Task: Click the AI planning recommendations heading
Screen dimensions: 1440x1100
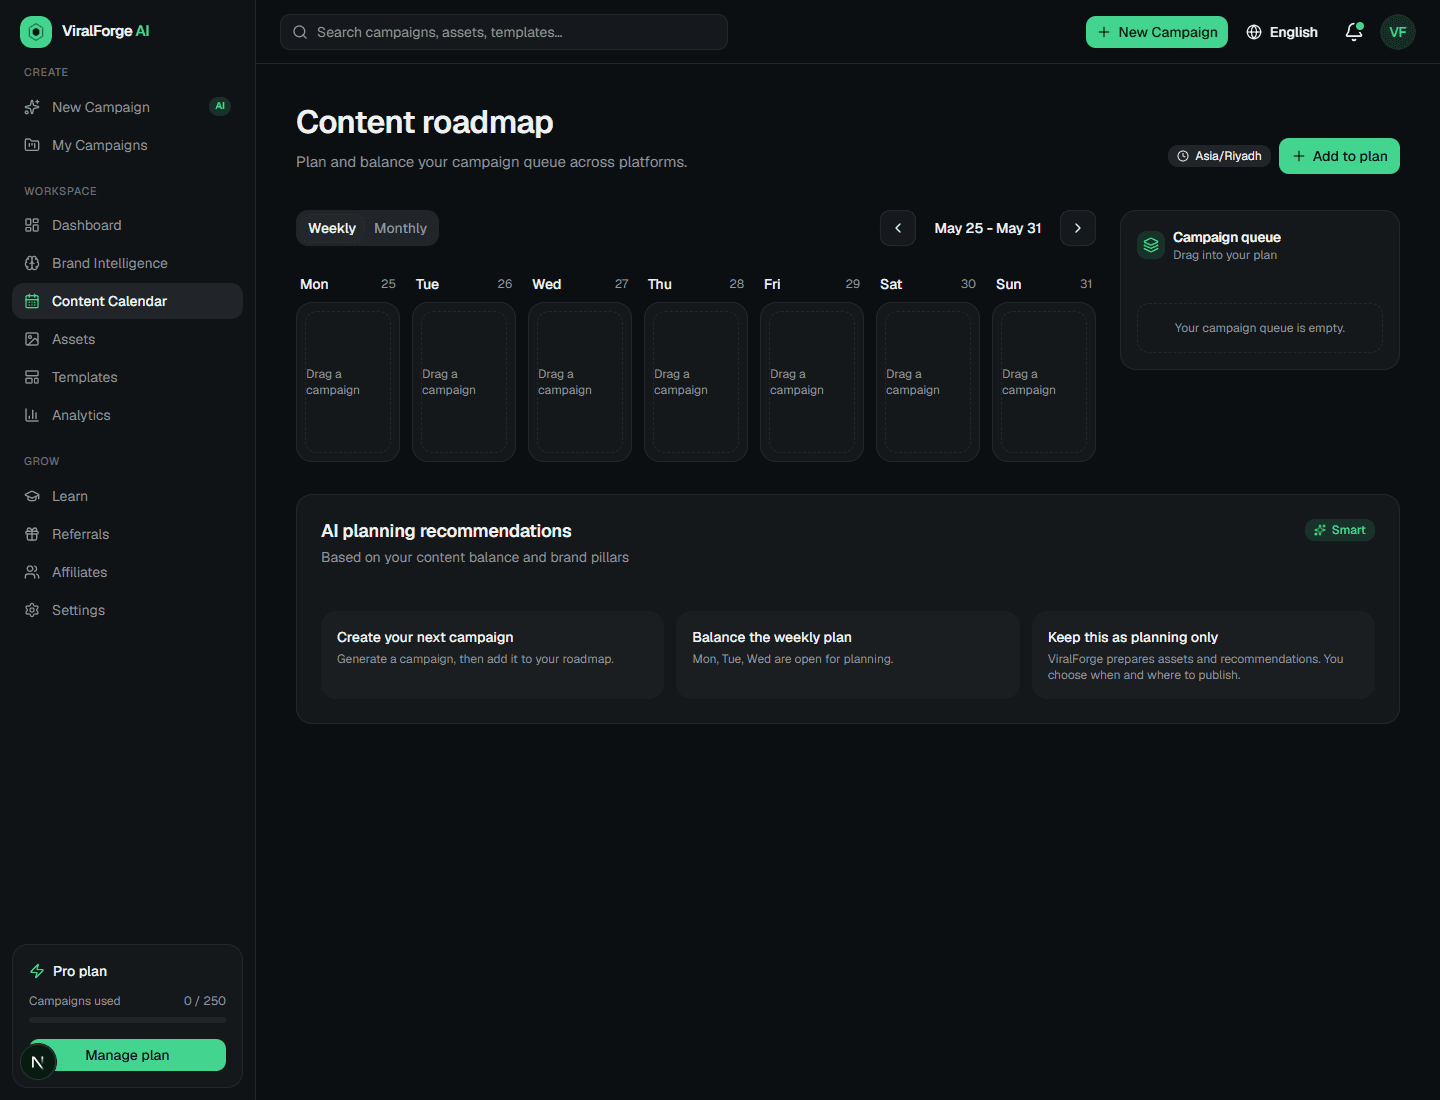Action: [446, 531]
